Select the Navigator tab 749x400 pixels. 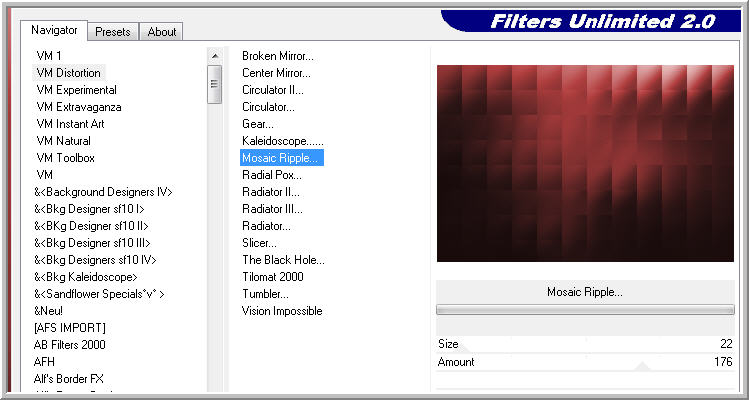coord(54,31)
